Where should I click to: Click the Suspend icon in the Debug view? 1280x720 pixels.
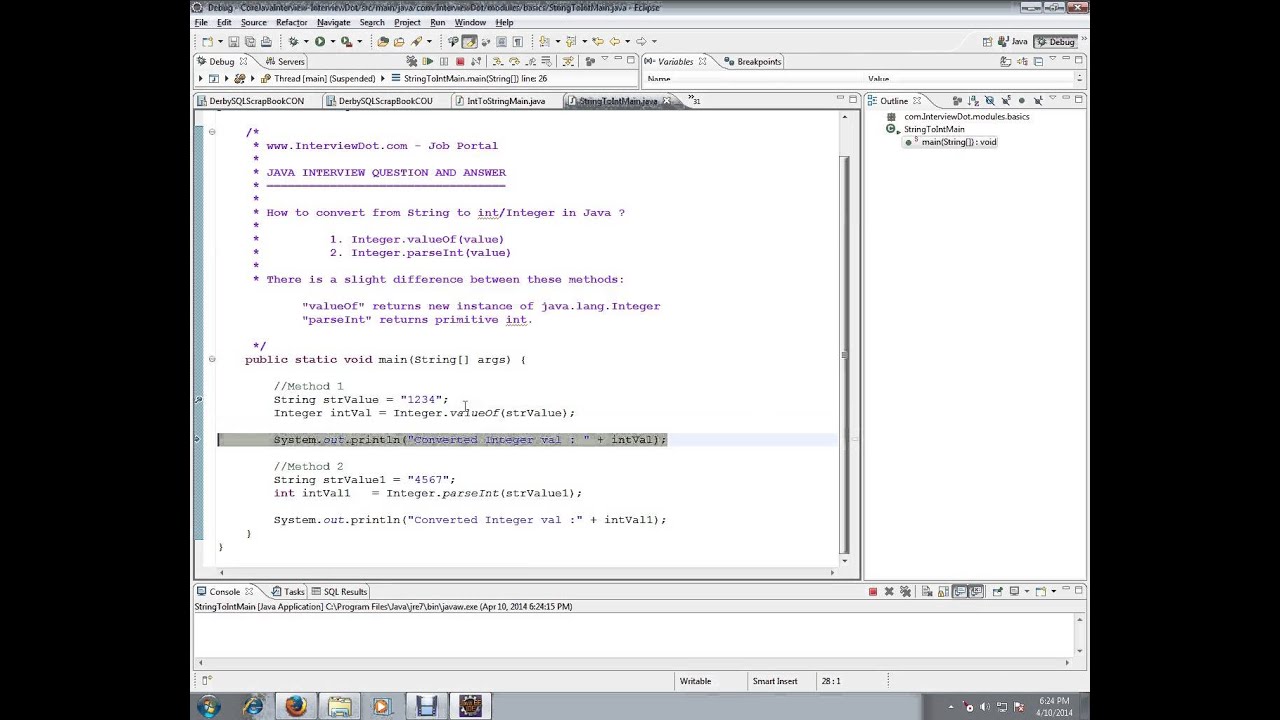pos(444,62)
